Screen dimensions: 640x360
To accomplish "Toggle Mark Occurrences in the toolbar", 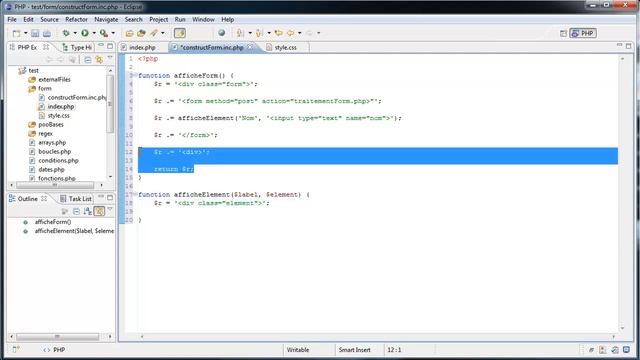I will 180,33.
